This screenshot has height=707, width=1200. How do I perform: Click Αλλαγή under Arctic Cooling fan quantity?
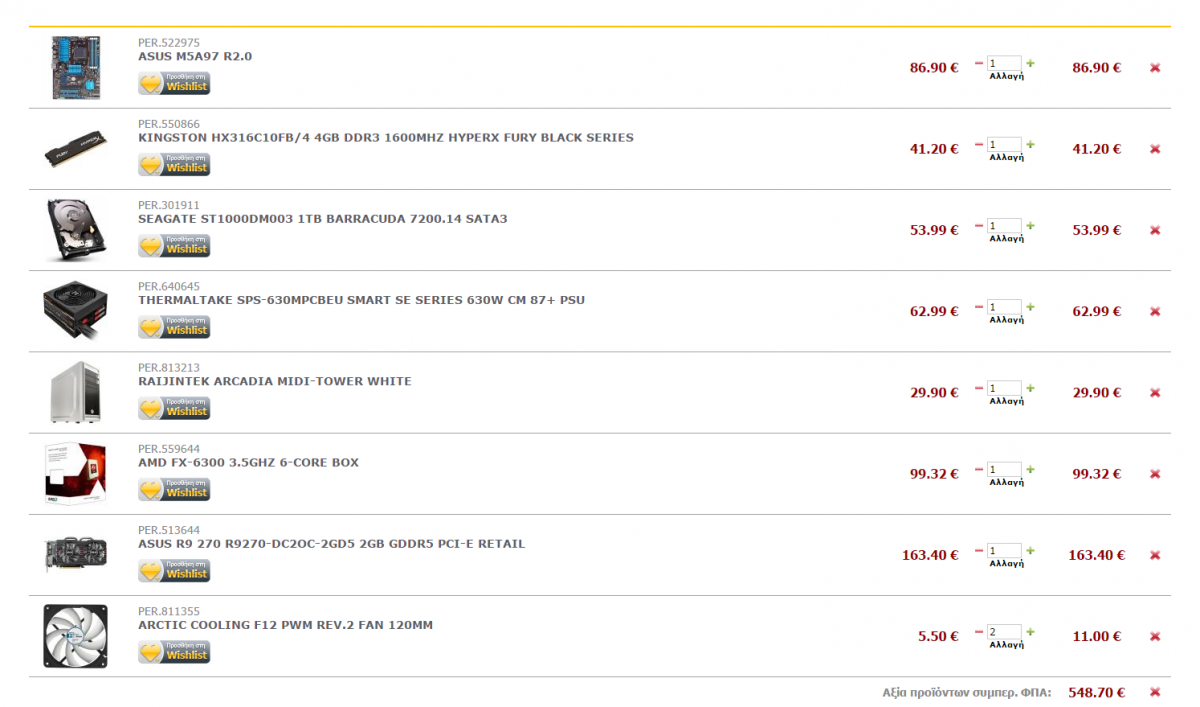point(1006,645)
